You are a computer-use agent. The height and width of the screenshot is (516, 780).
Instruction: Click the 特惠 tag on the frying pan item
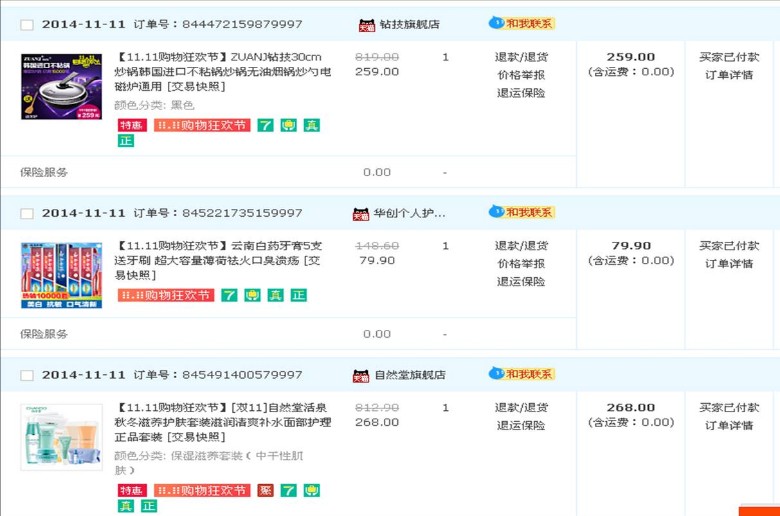click(x=132, y=125)
